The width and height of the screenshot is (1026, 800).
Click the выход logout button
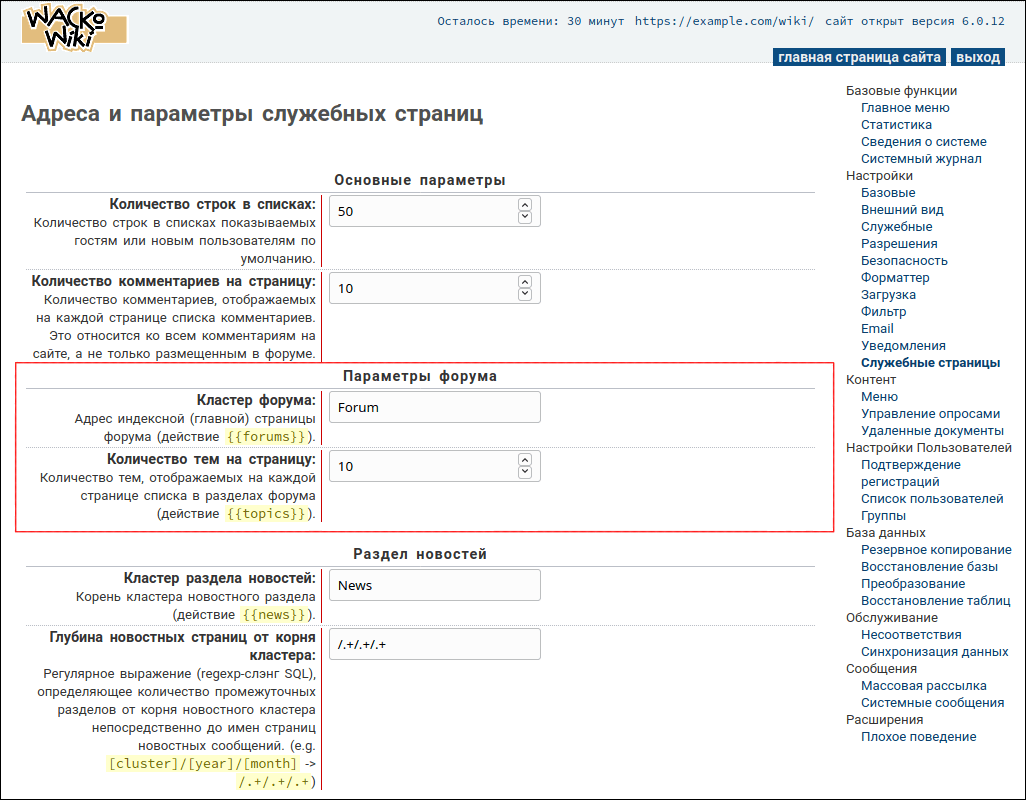(977, 57)
